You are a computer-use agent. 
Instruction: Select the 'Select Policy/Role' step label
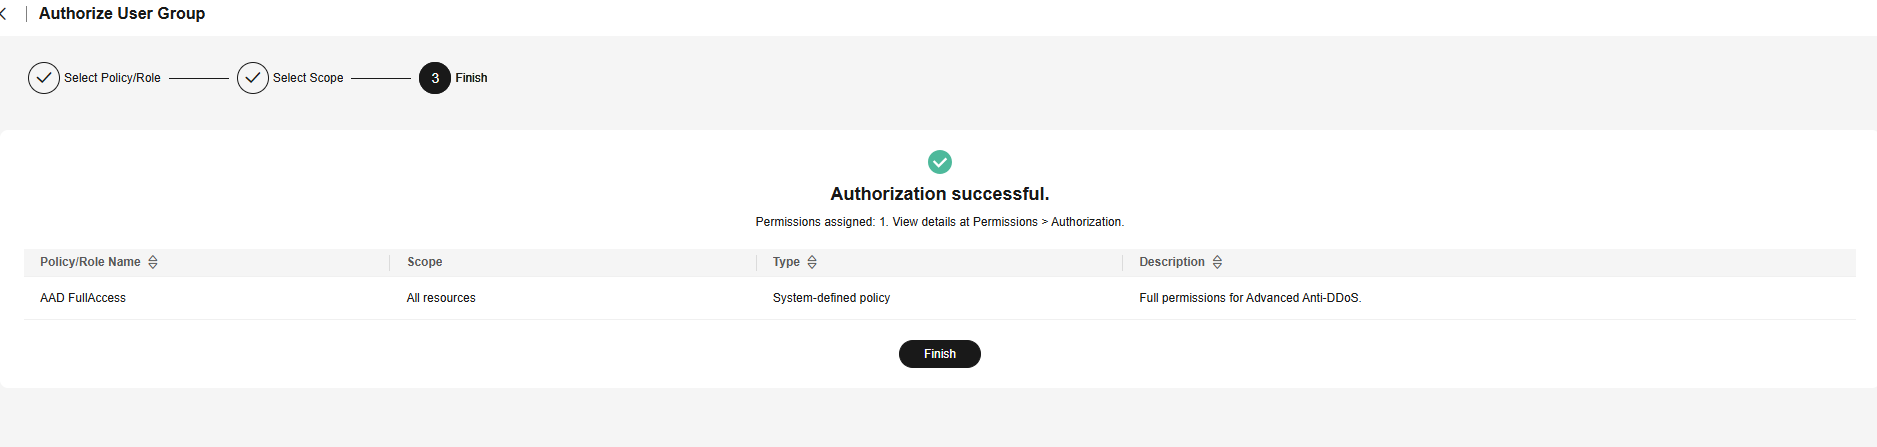coord(112,78)
